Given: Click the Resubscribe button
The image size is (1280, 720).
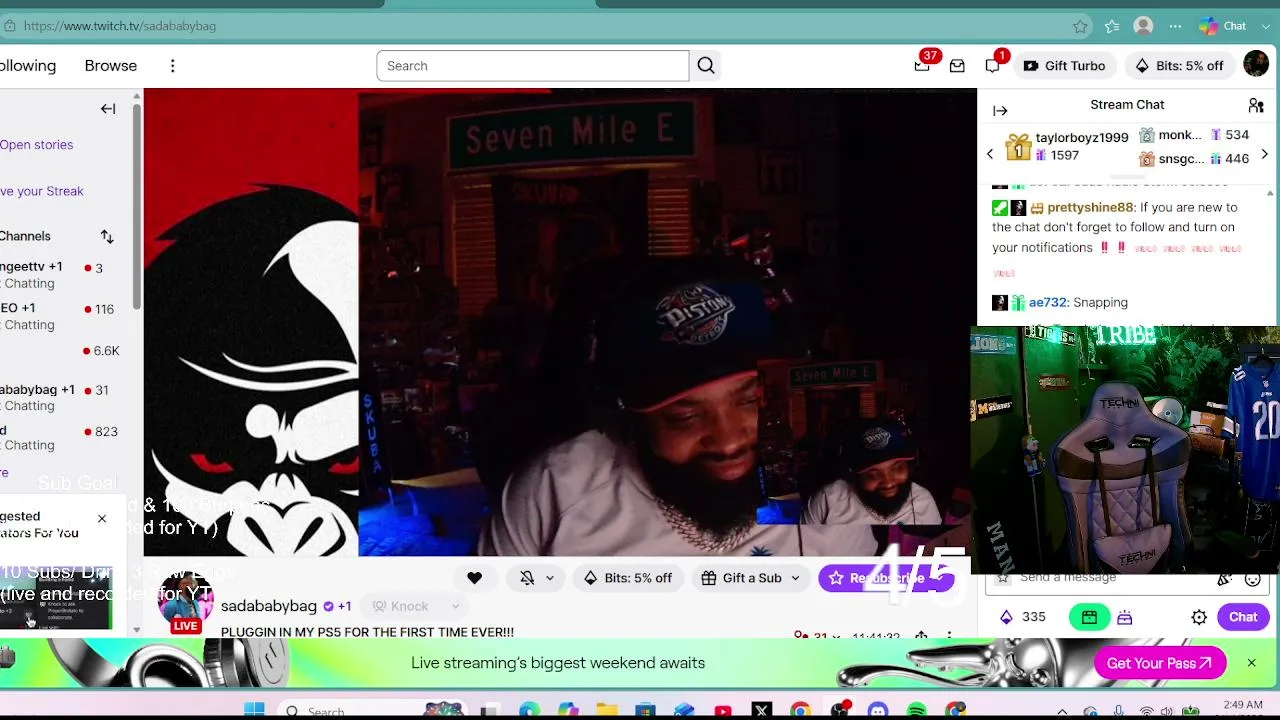Looking at the screenshot, I should click(x=886, y=578).
